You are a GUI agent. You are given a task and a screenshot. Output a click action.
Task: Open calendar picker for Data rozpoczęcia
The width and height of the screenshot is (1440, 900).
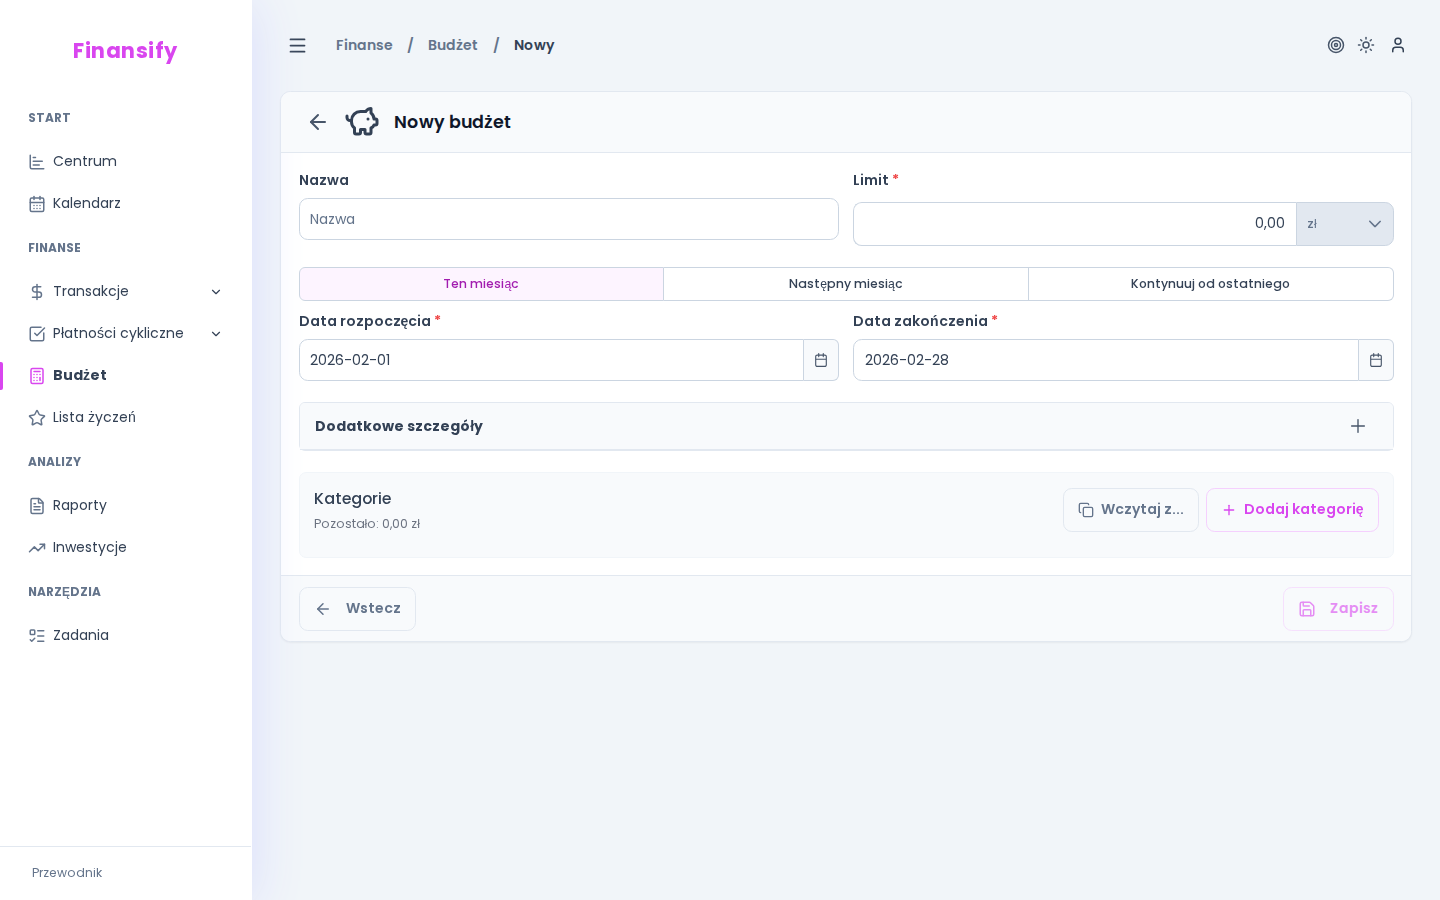pos(820,360)
